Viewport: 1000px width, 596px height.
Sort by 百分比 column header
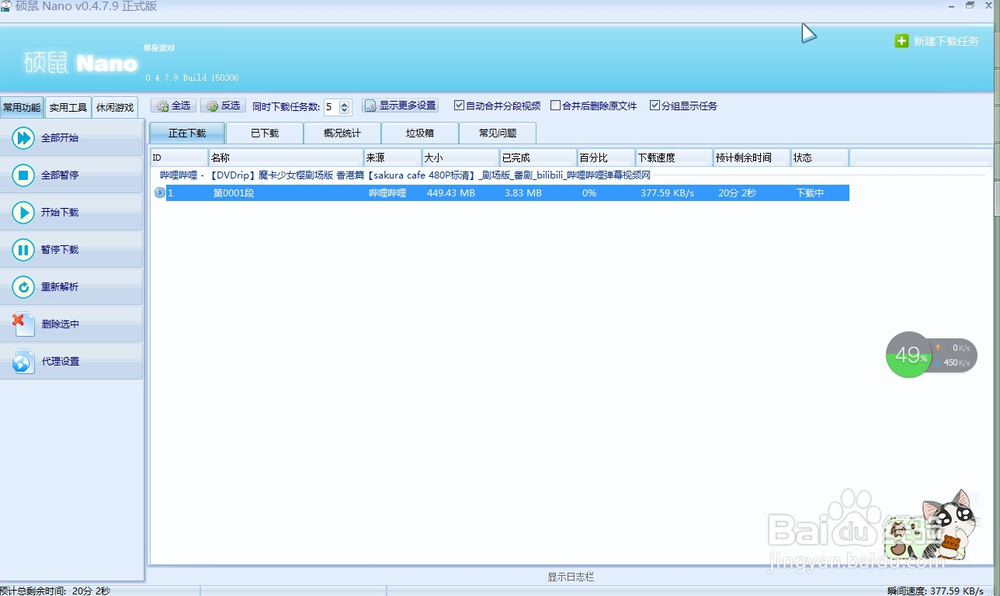606,157
